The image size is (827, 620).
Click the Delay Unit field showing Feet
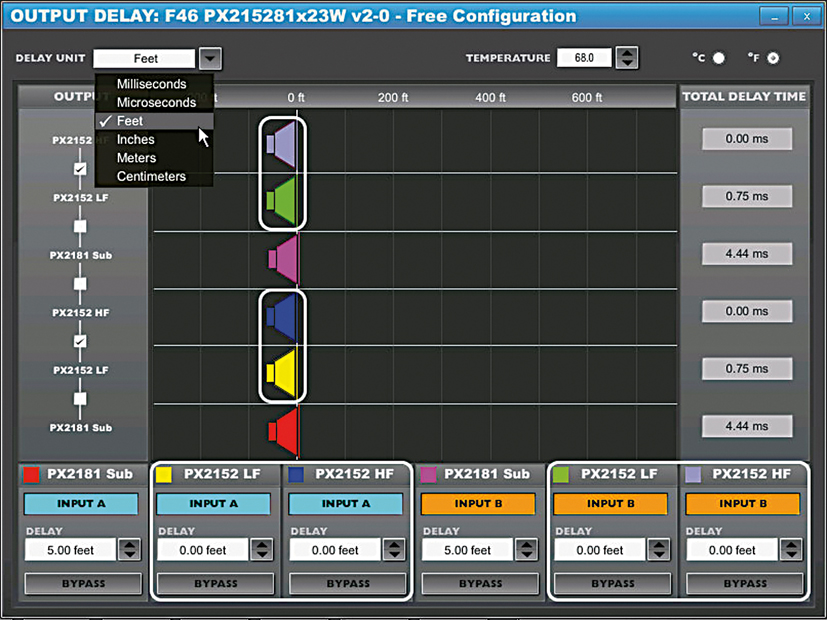click(144, 59)
